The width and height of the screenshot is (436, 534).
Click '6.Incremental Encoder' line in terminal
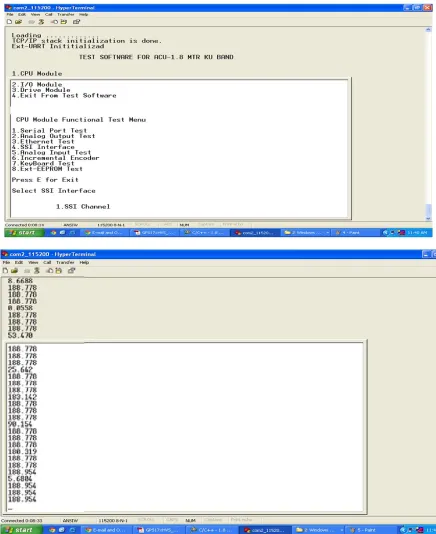tap(56, 158)
